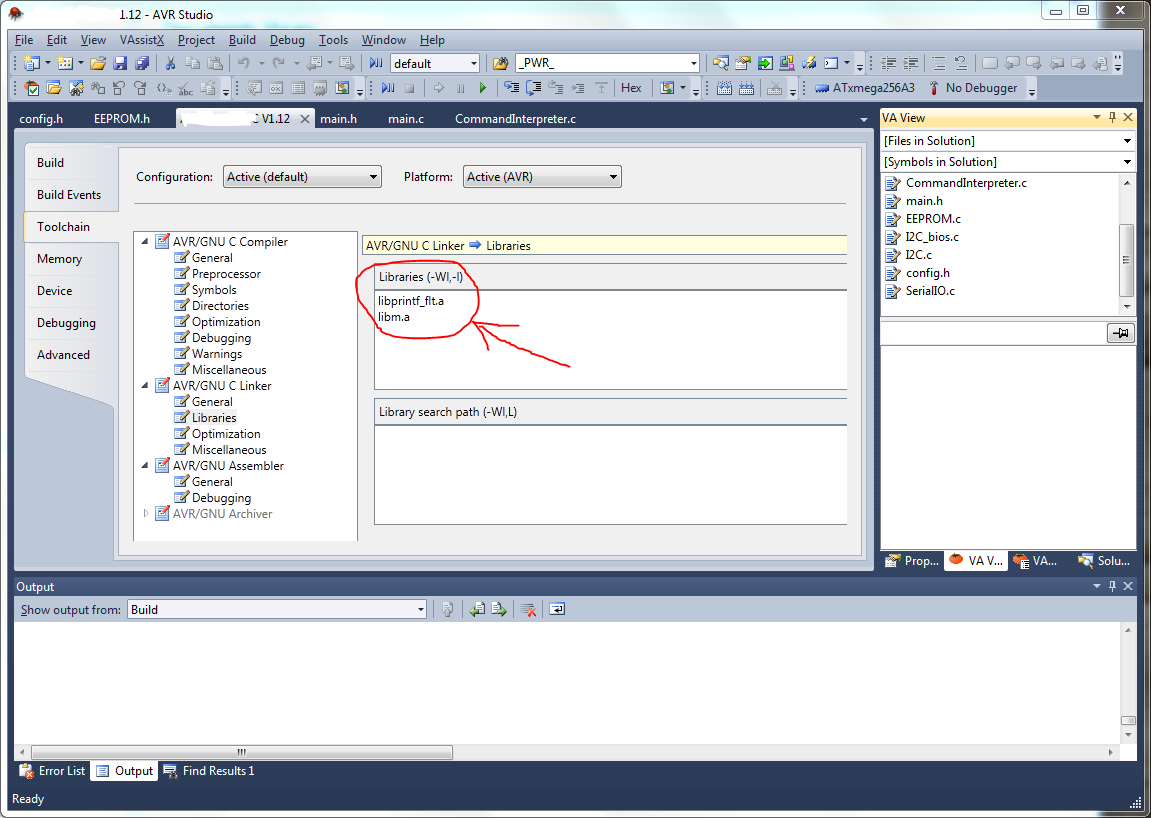This screenshot has height=818, width=1151.
Task: Click the Properties Window toolbar icon
Action: pyautogui.click(x=743, y=63)
